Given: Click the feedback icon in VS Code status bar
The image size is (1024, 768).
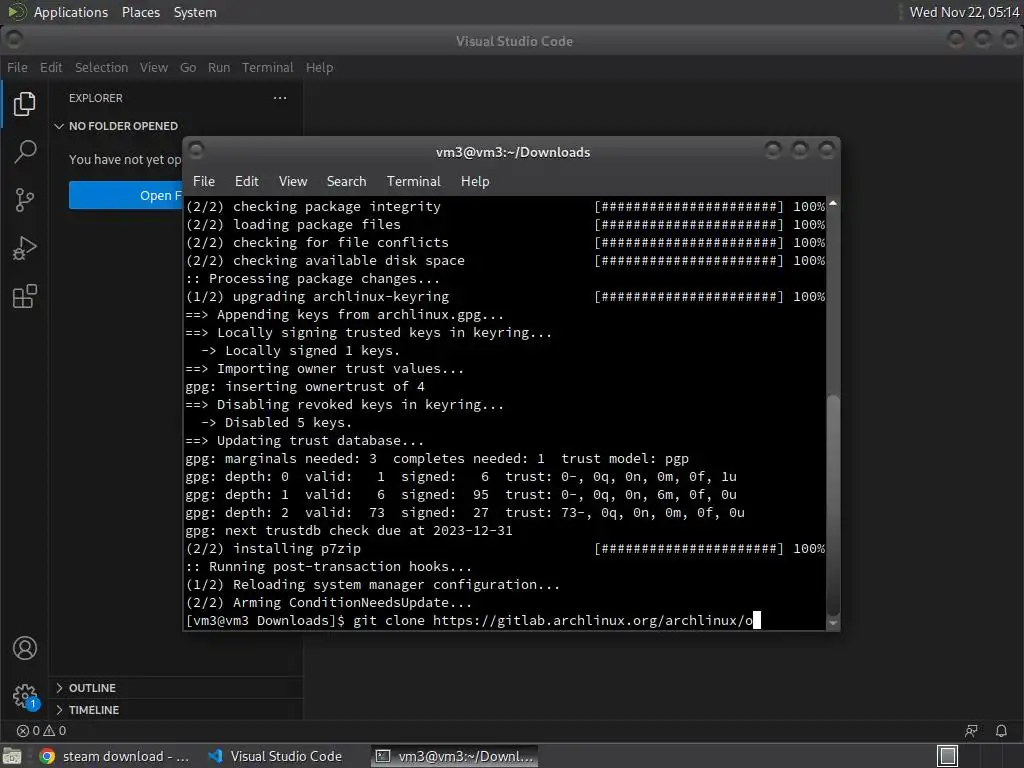Looking at the screenshot, I should point(972,731).
